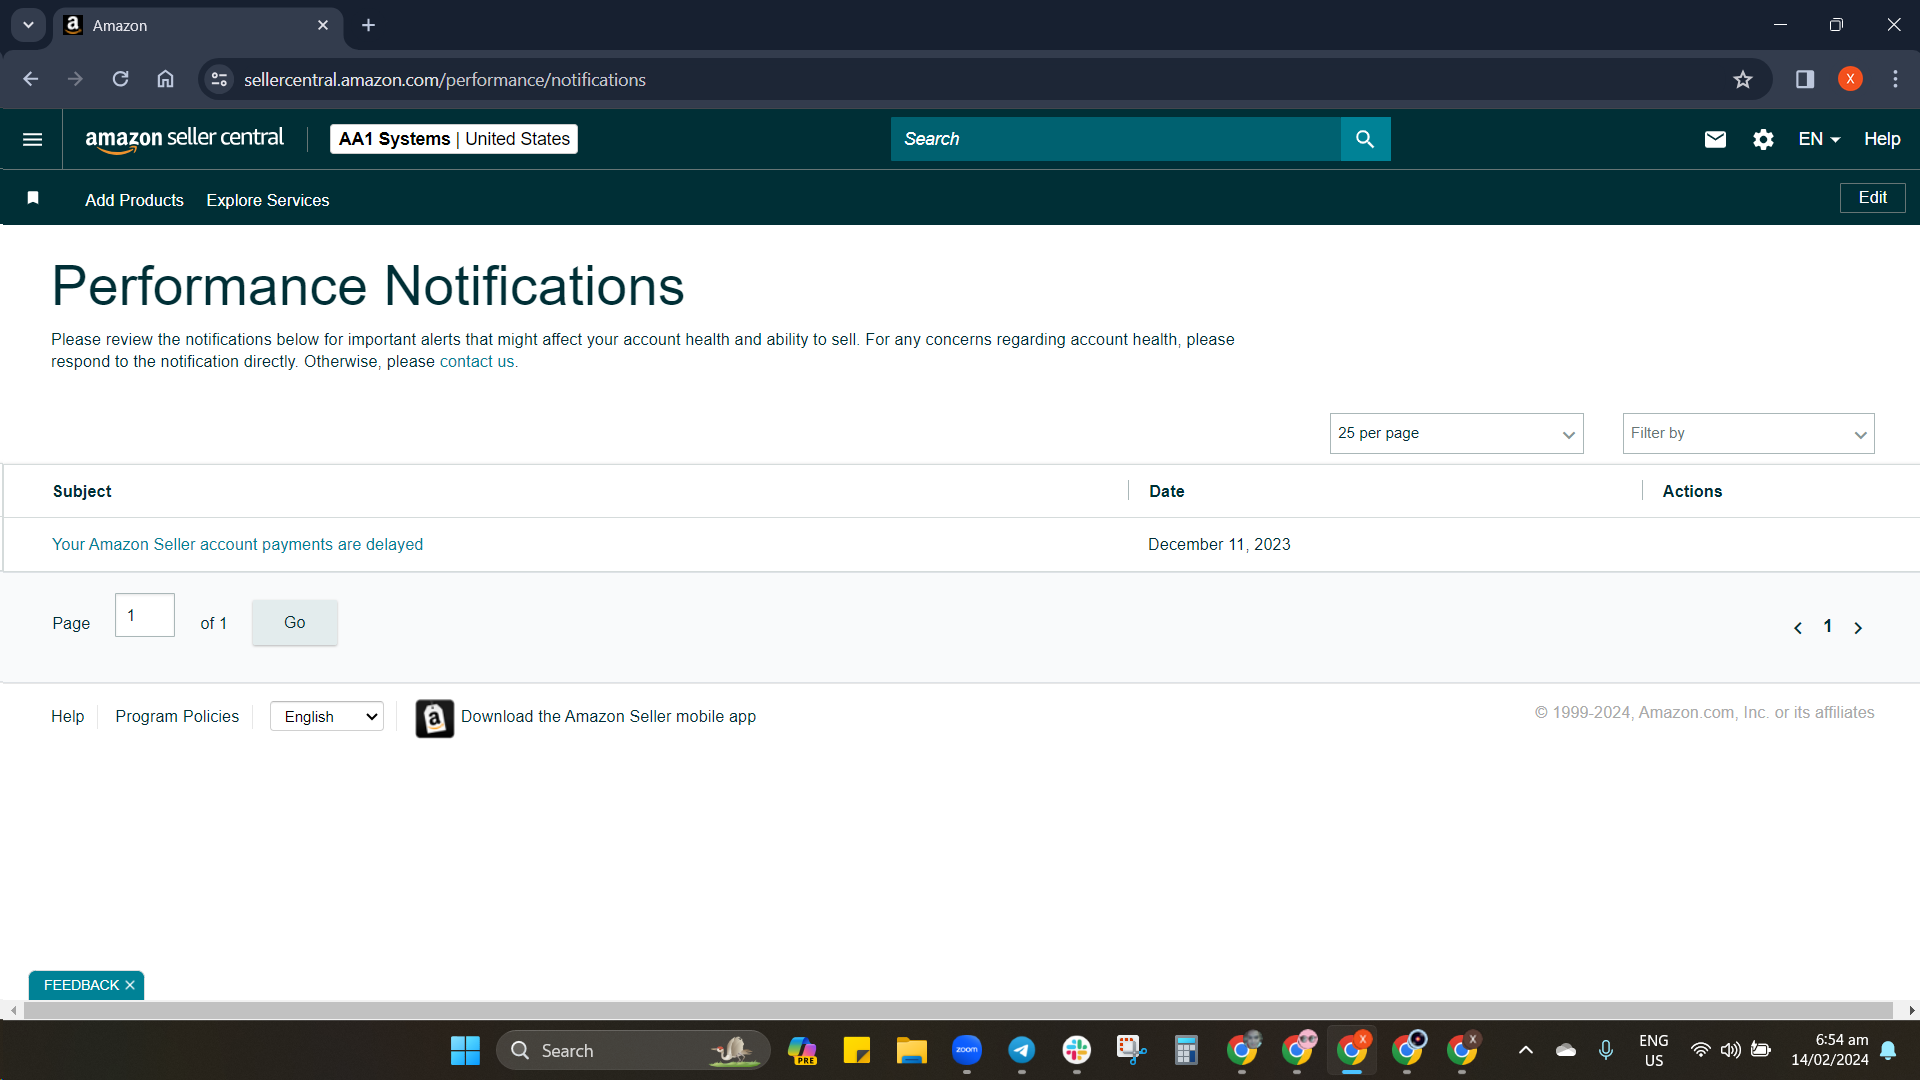1920x1080 pixels.
Task: Open Copilot preview from the taskbar
Action: [802, 1050]
